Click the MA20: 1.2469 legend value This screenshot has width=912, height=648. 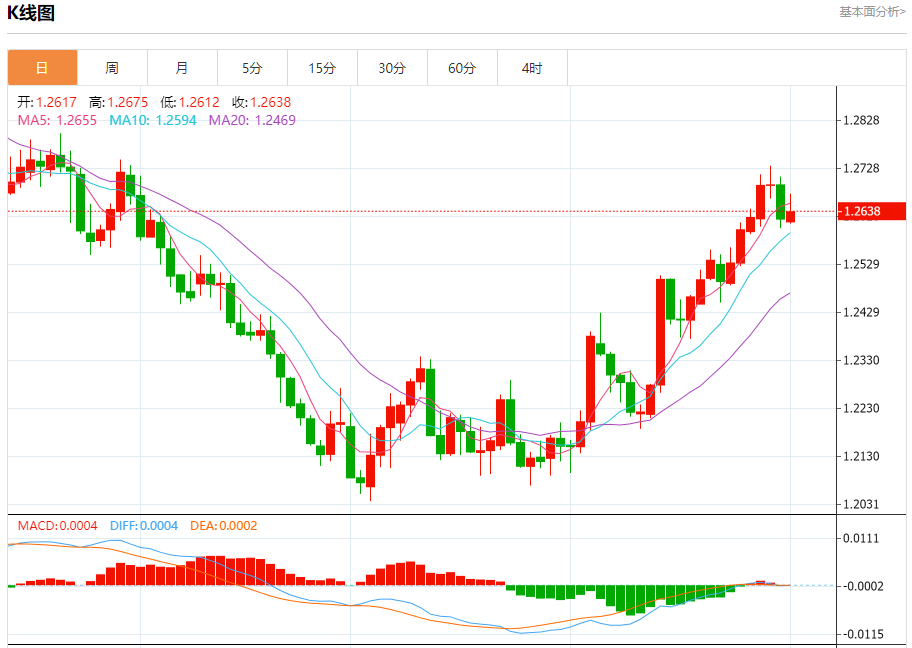[252, 120]
